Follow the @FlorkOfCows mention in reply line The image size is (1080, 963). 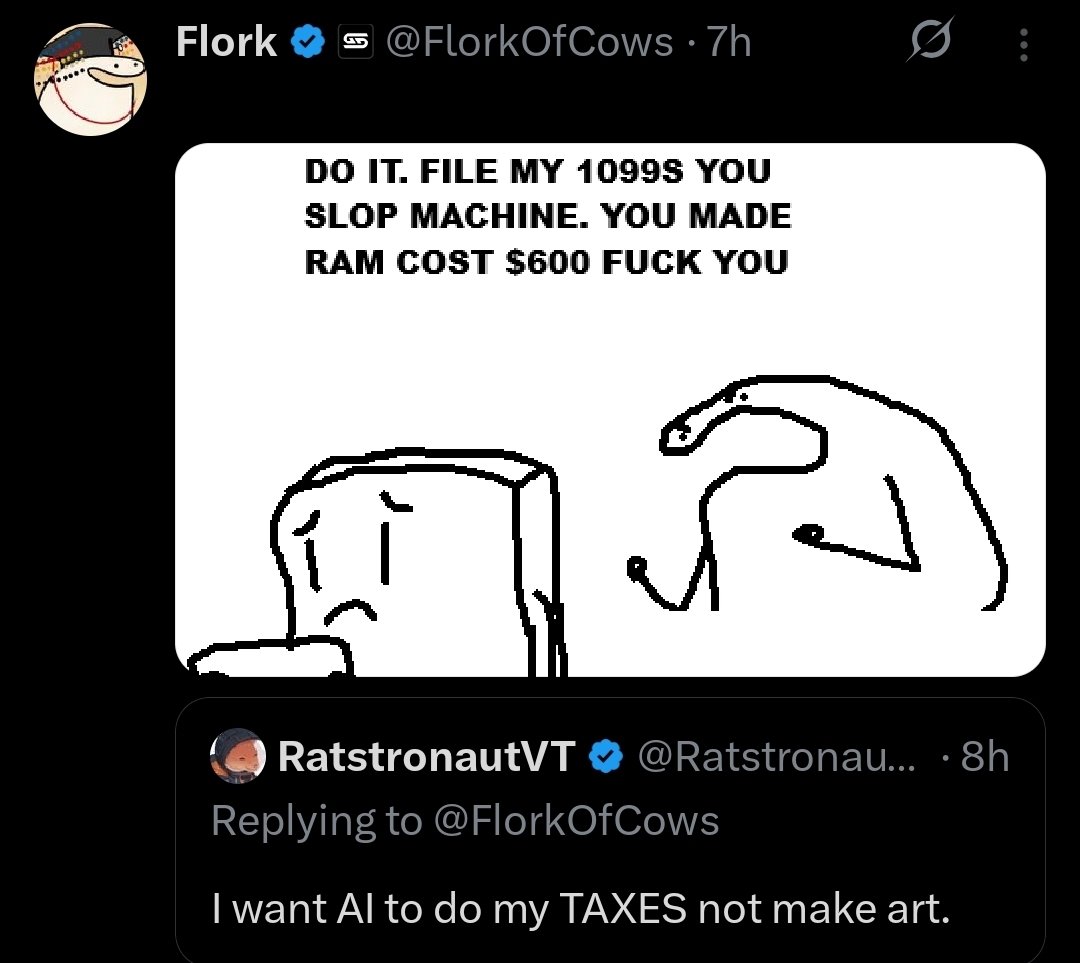(x=576, y=821)
